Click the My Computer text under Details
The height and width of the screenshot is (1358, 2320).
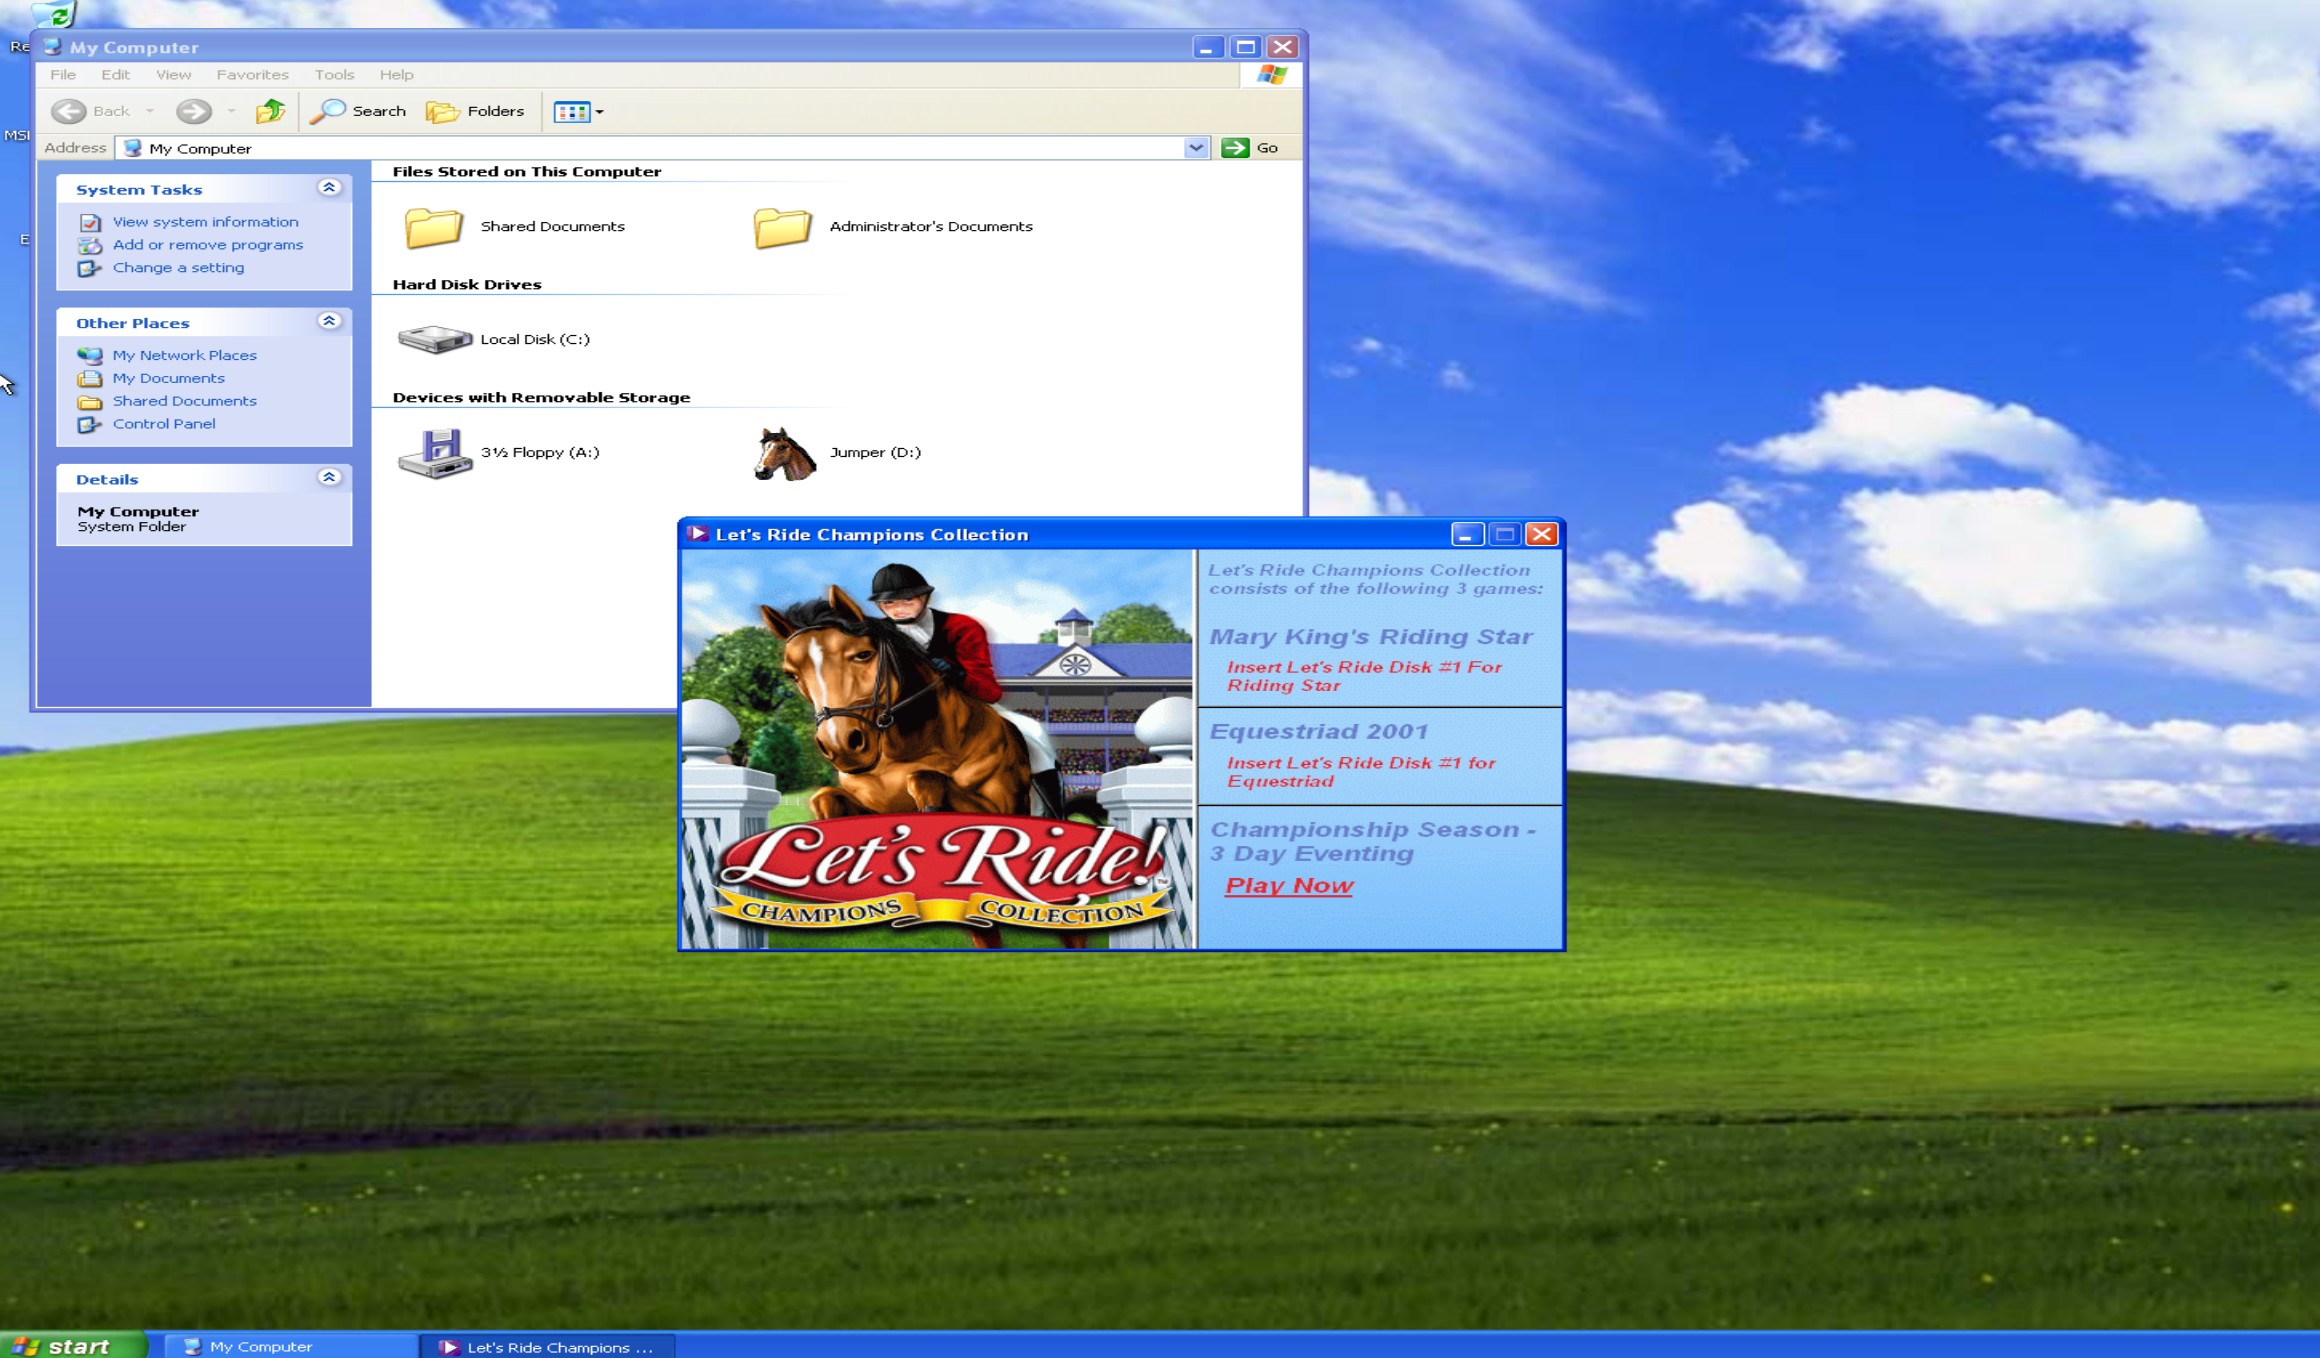[138, 512]
